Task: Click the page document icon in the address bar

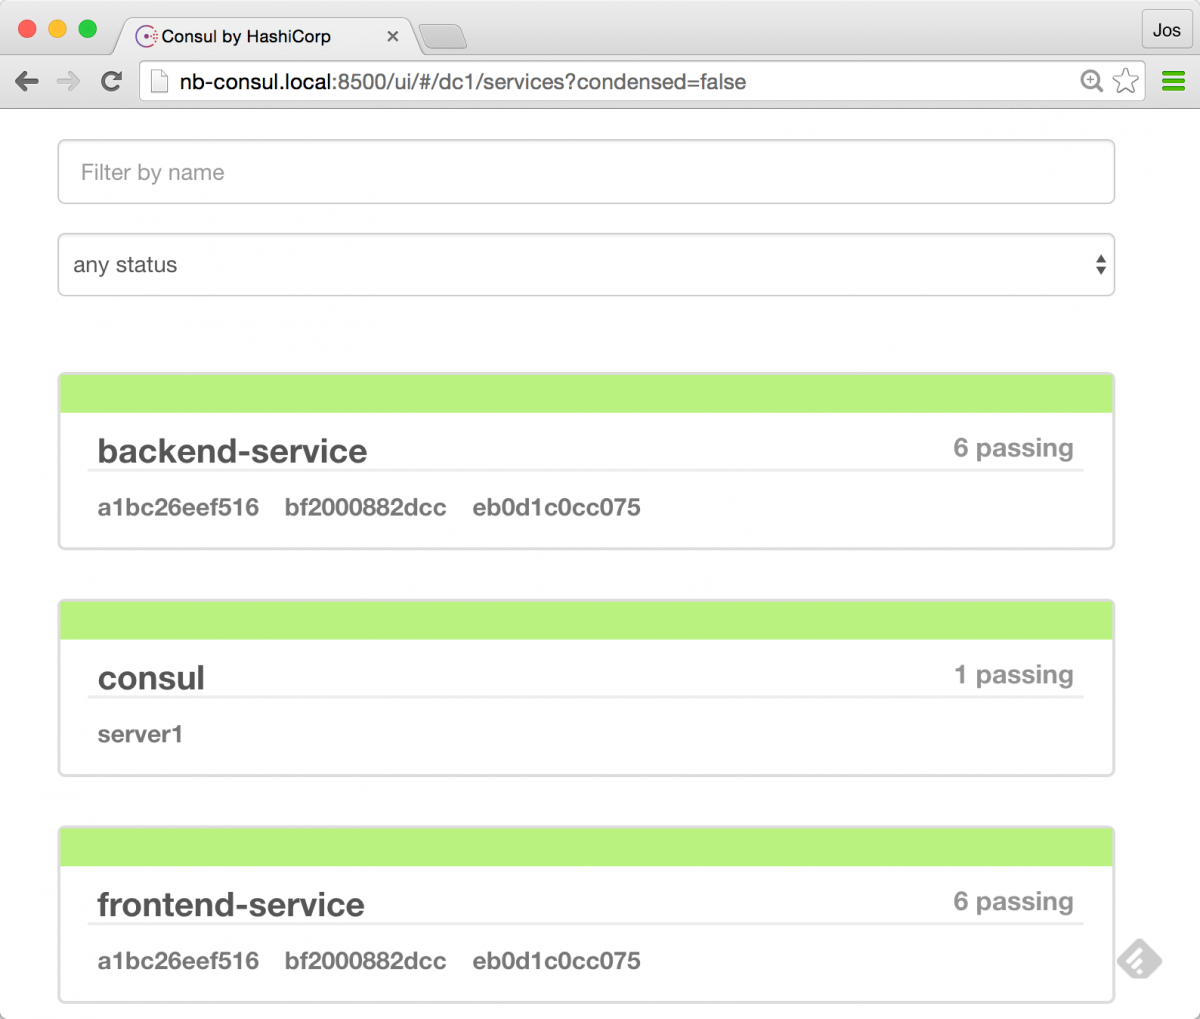Action: 158,81
